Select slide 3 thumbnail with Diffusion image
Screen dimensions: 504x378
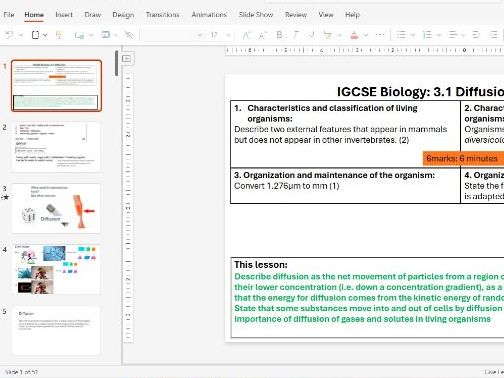[56, 208]
